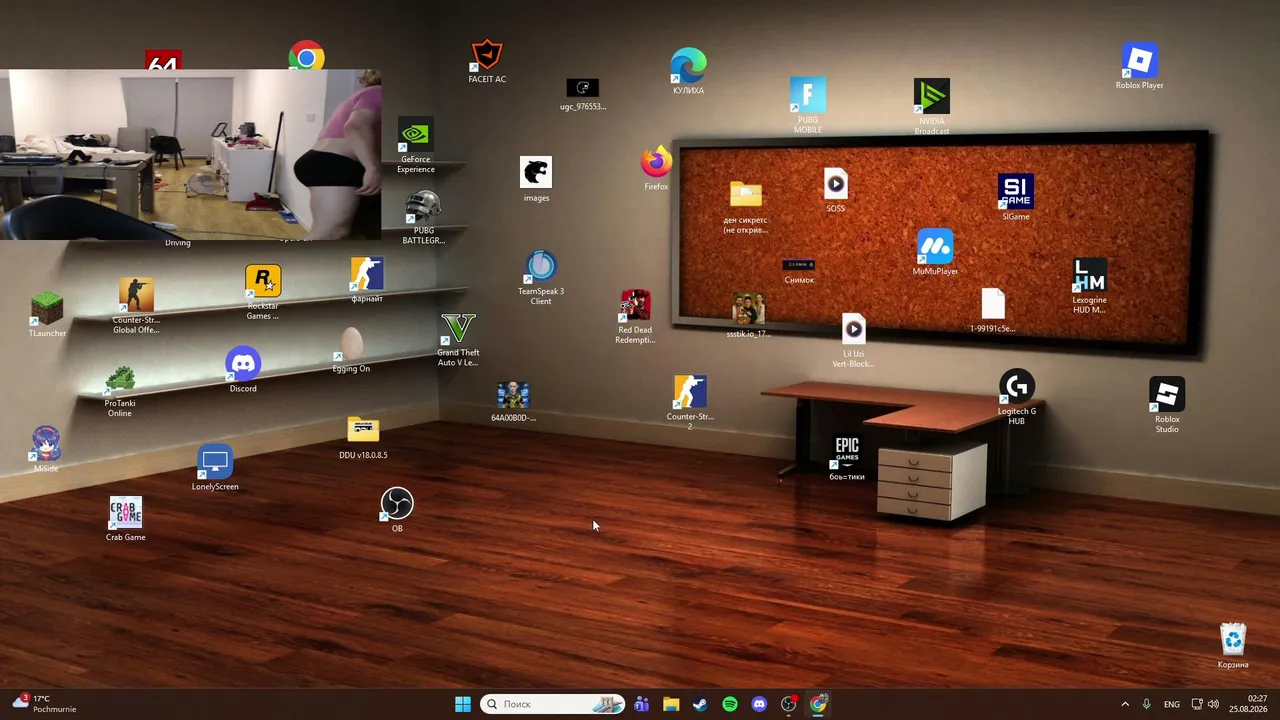Open the taskbar volume control
The height and width of the screenshot is (720, 1280).
(1214, 704)
